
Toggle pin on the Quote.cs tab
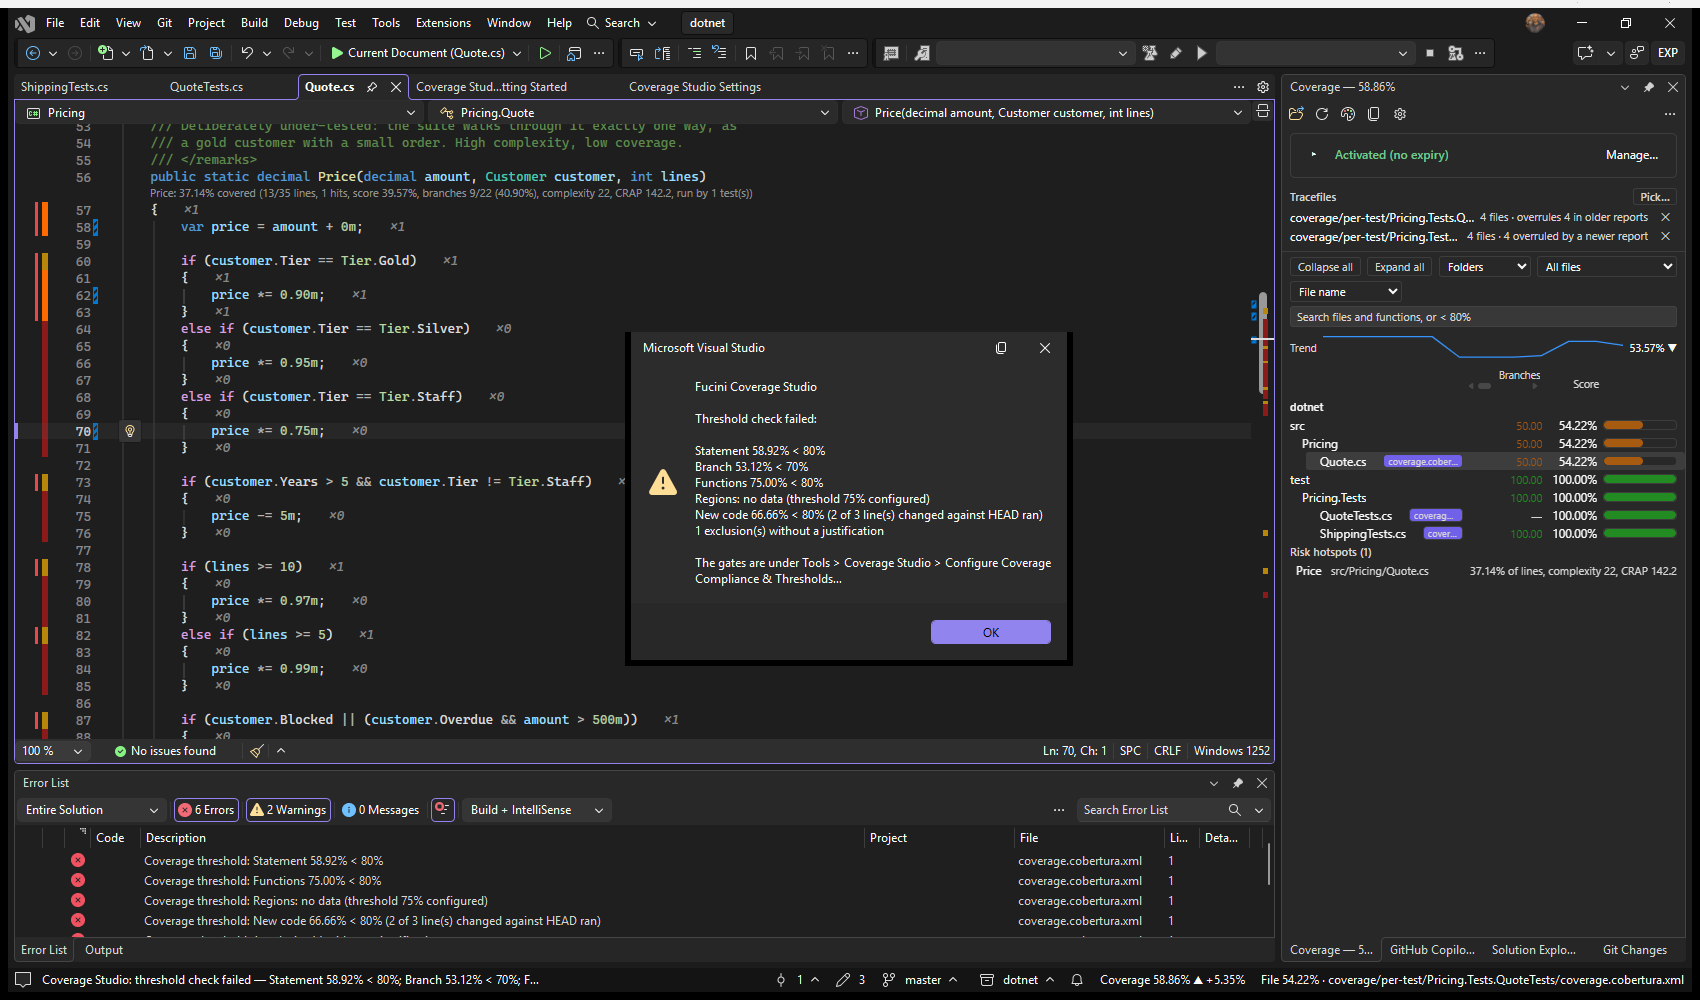point(372,87)
